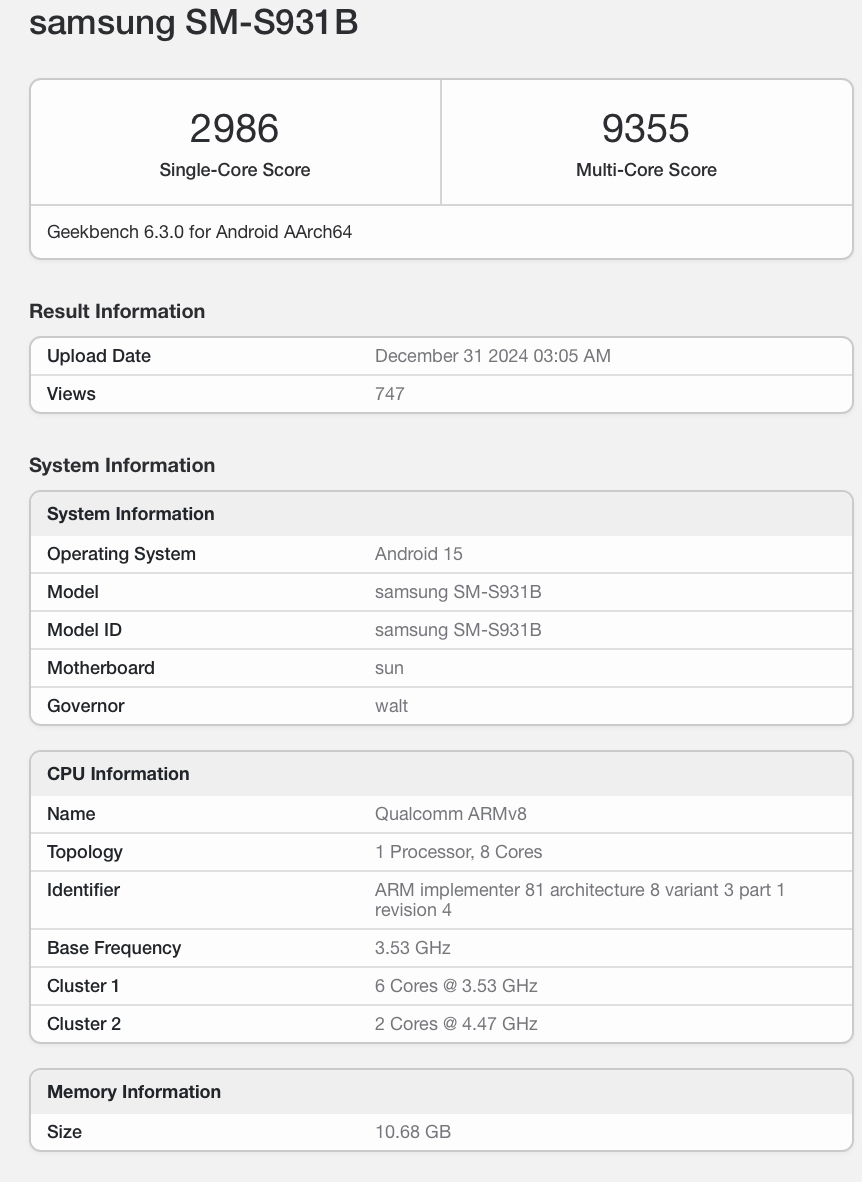Viewport: 862px width, 1182px height.
Task: Click the Memory Information header
Action: 134,1092
